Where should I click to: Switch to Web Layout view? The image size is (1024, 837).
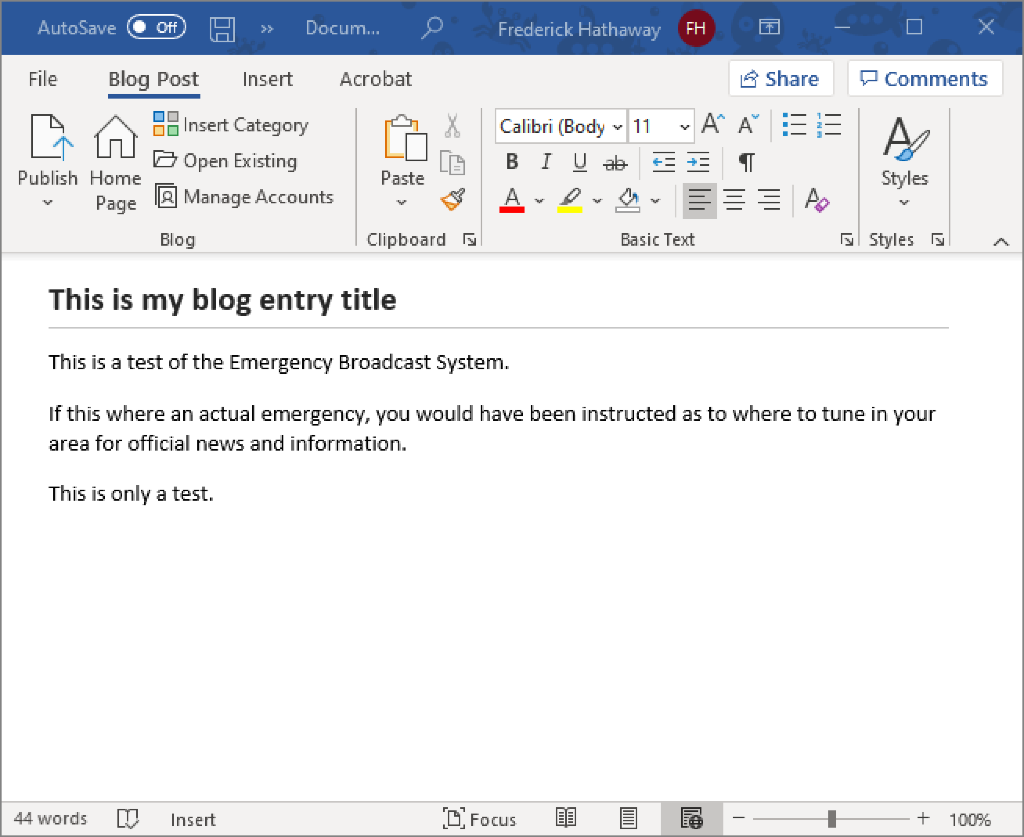[x=692, y=817]
